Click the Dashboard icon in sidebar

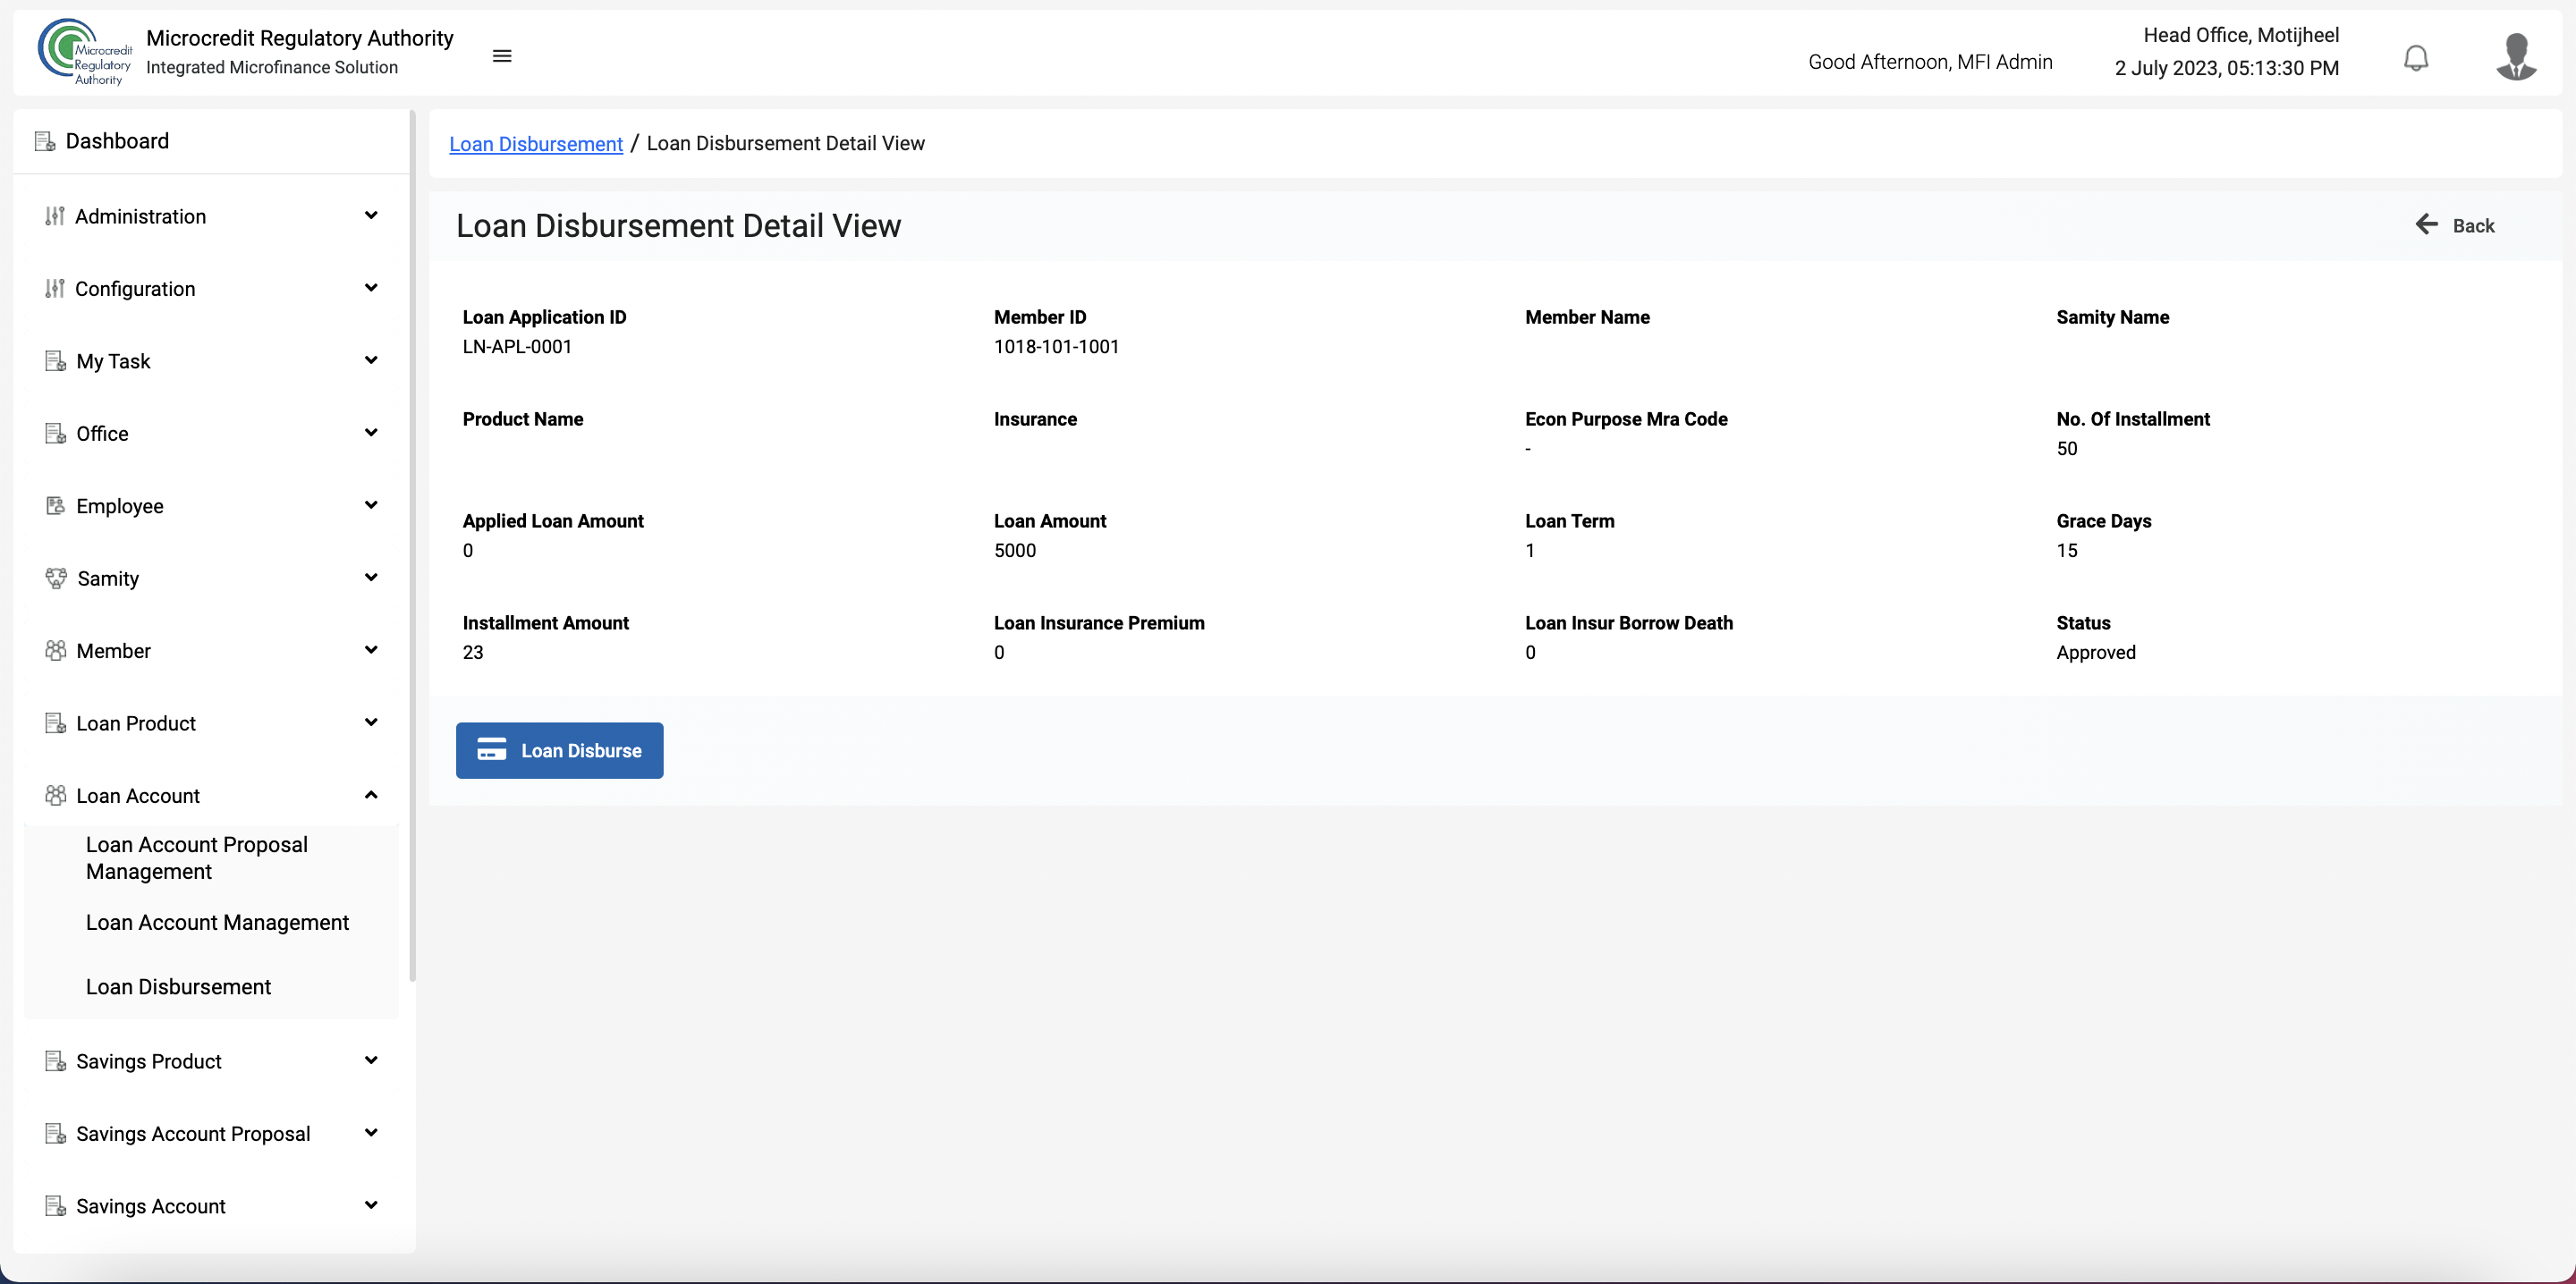pos(45,141)
